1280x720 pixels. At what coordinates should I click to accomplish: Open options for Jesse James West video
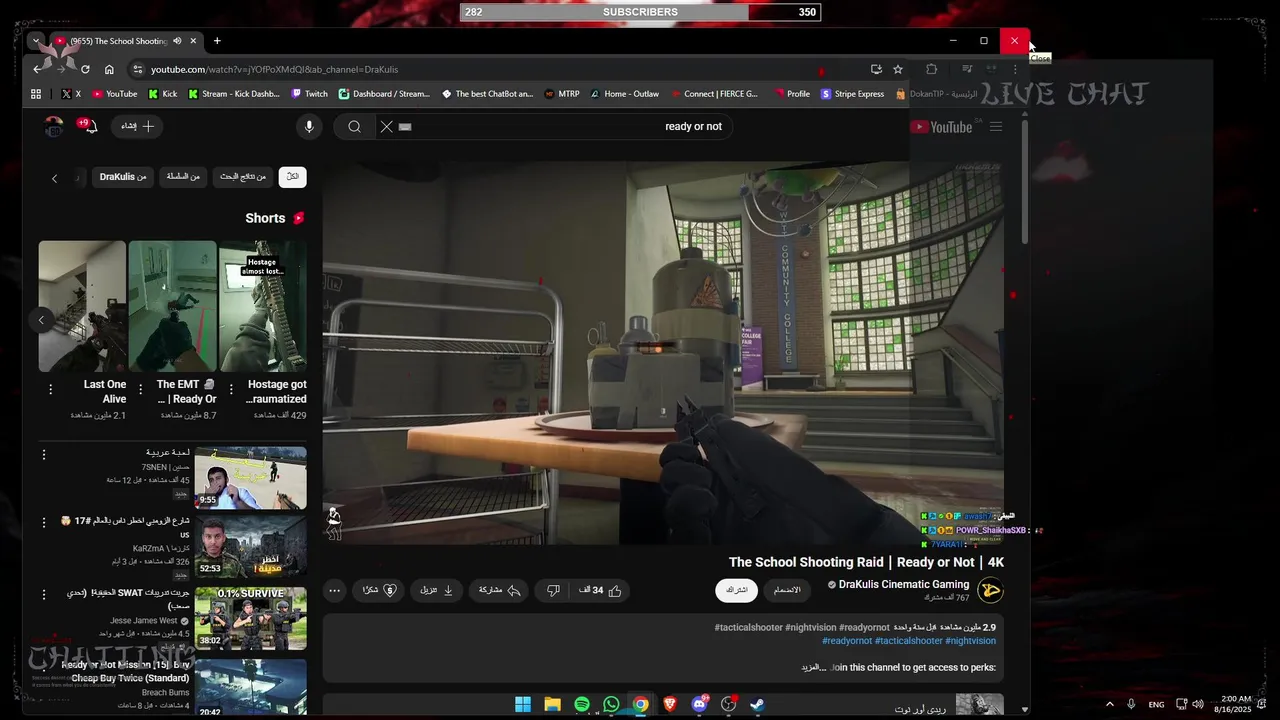click(x=44, y=594)
